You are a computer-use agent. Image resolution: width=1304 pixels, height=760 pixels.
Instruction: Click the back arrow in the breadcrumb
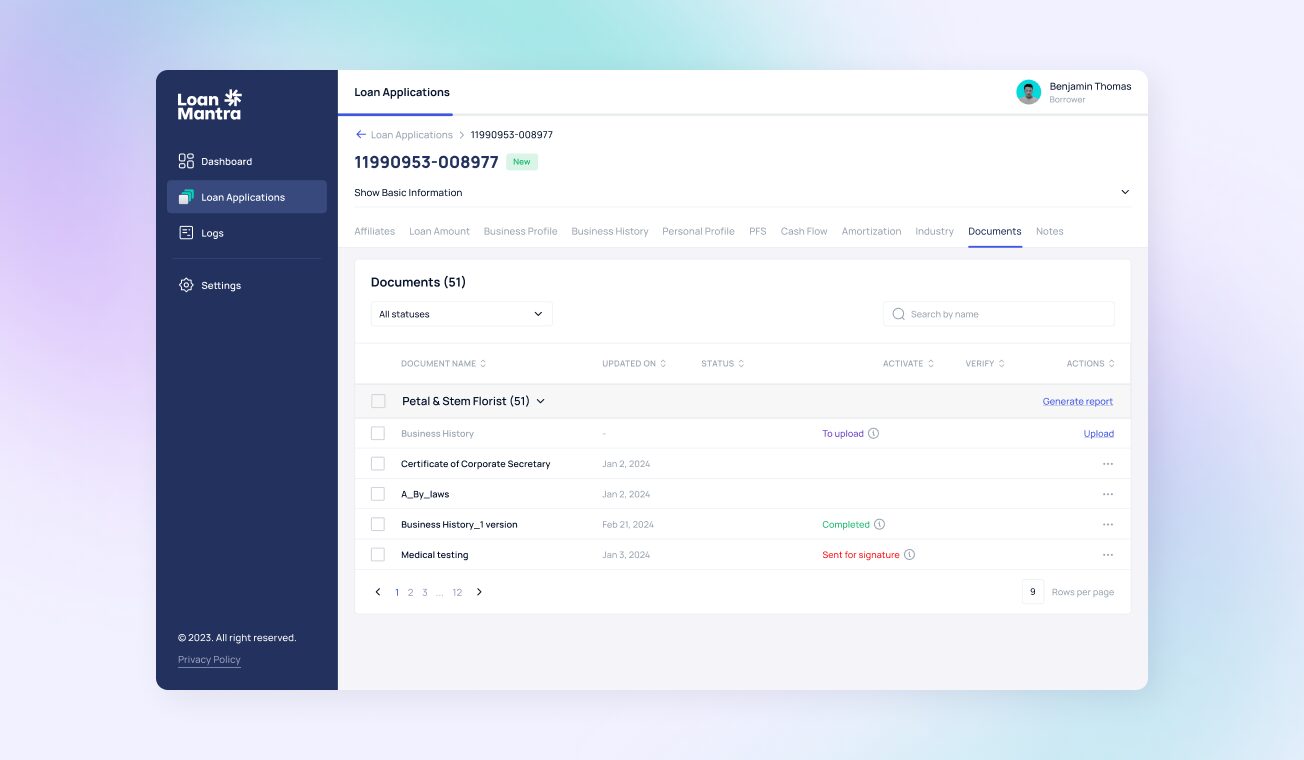pyautogui.click(x=360, y=134)
